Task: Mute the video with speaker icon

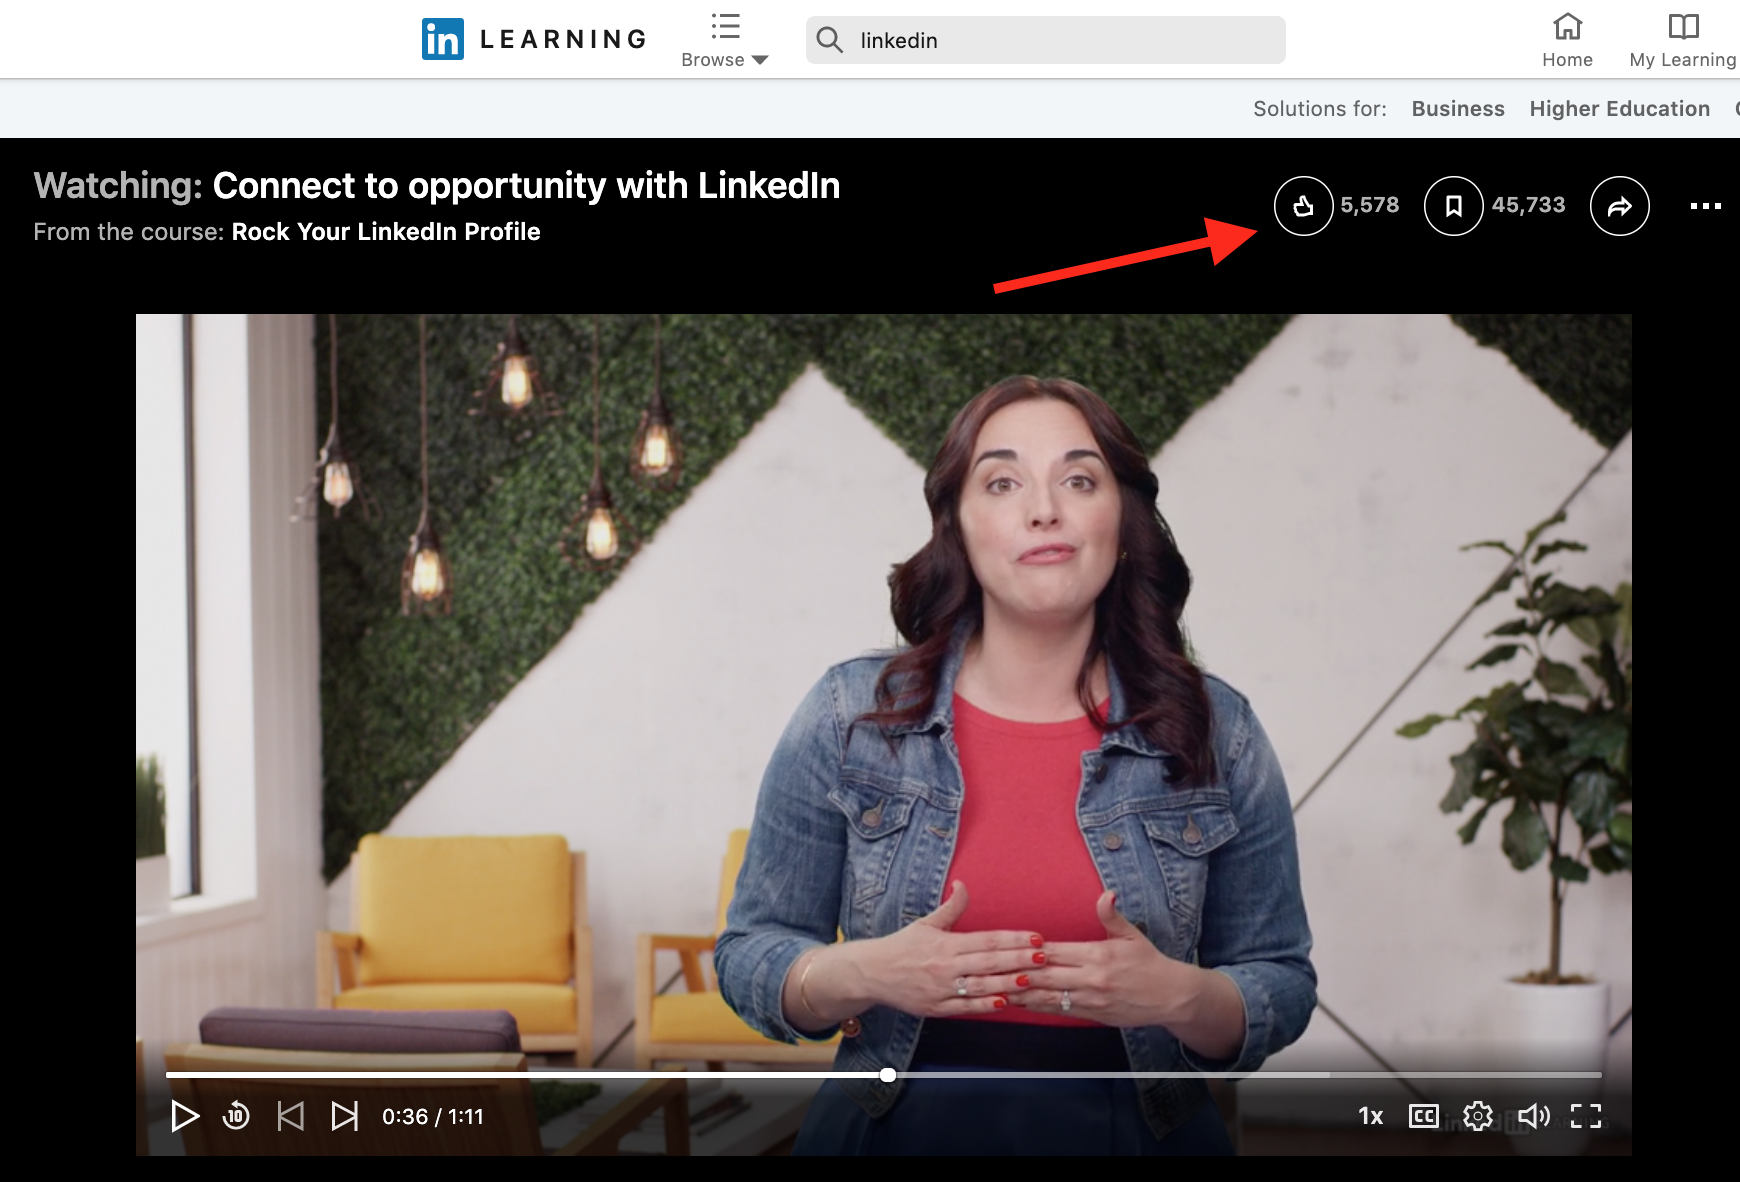Action: click(x=1533, y=1116)
